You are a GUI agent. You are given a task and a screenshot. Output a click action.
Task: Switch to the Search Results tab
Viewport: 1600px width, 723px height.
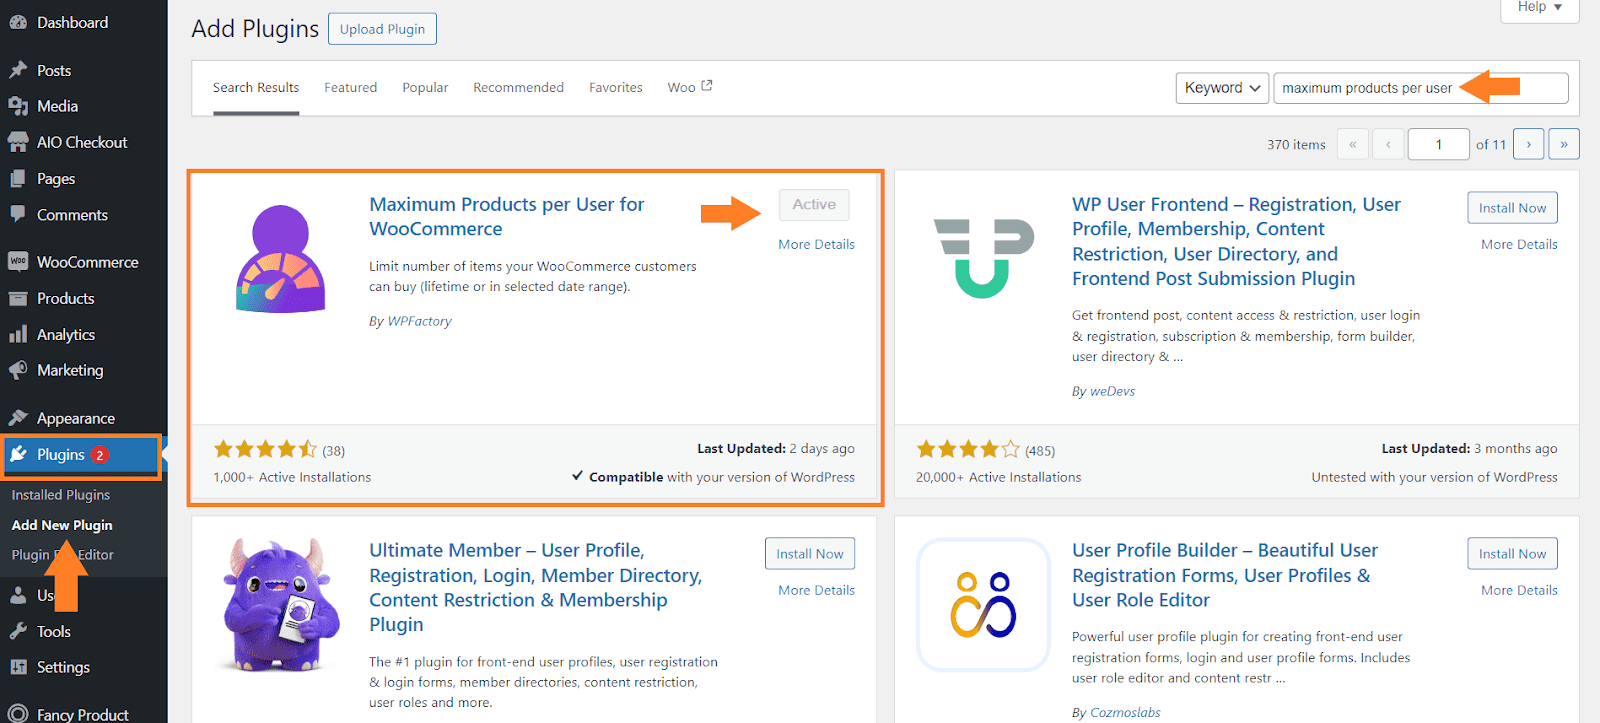[x=256, y=88]
